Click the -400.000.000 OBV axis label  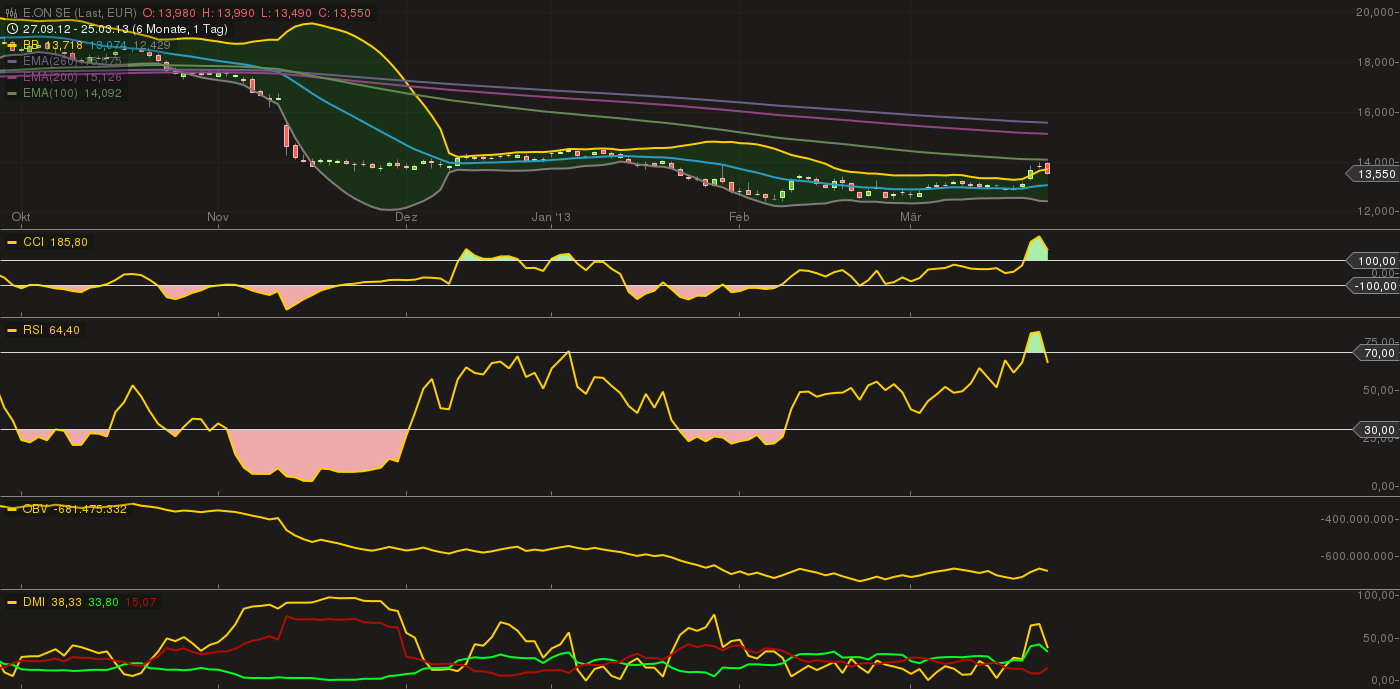pyautogui.click(x=1358, y=519)
